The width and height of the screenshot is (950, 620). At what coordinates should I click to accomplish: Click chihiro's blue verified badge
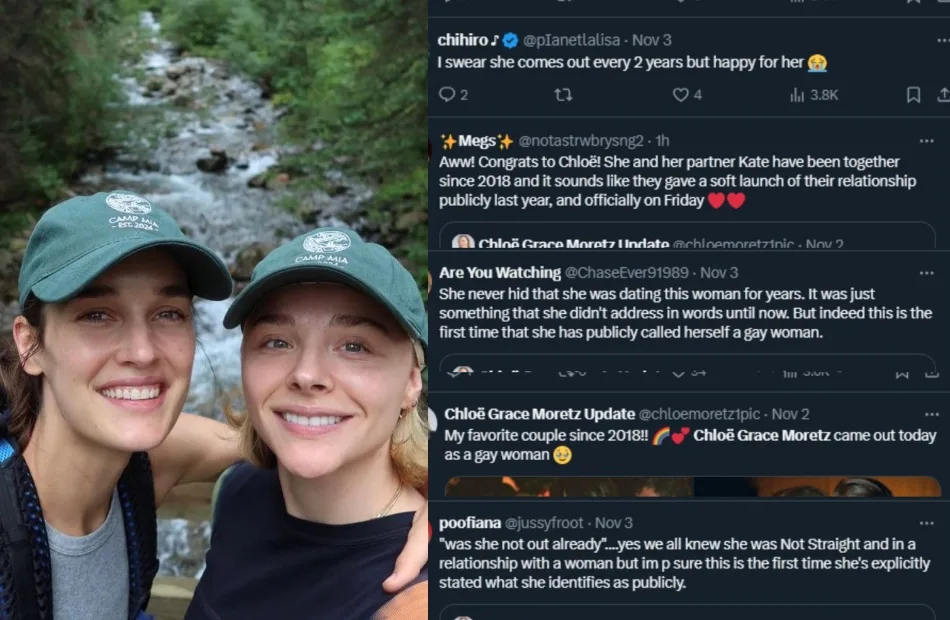pos(510,40)
